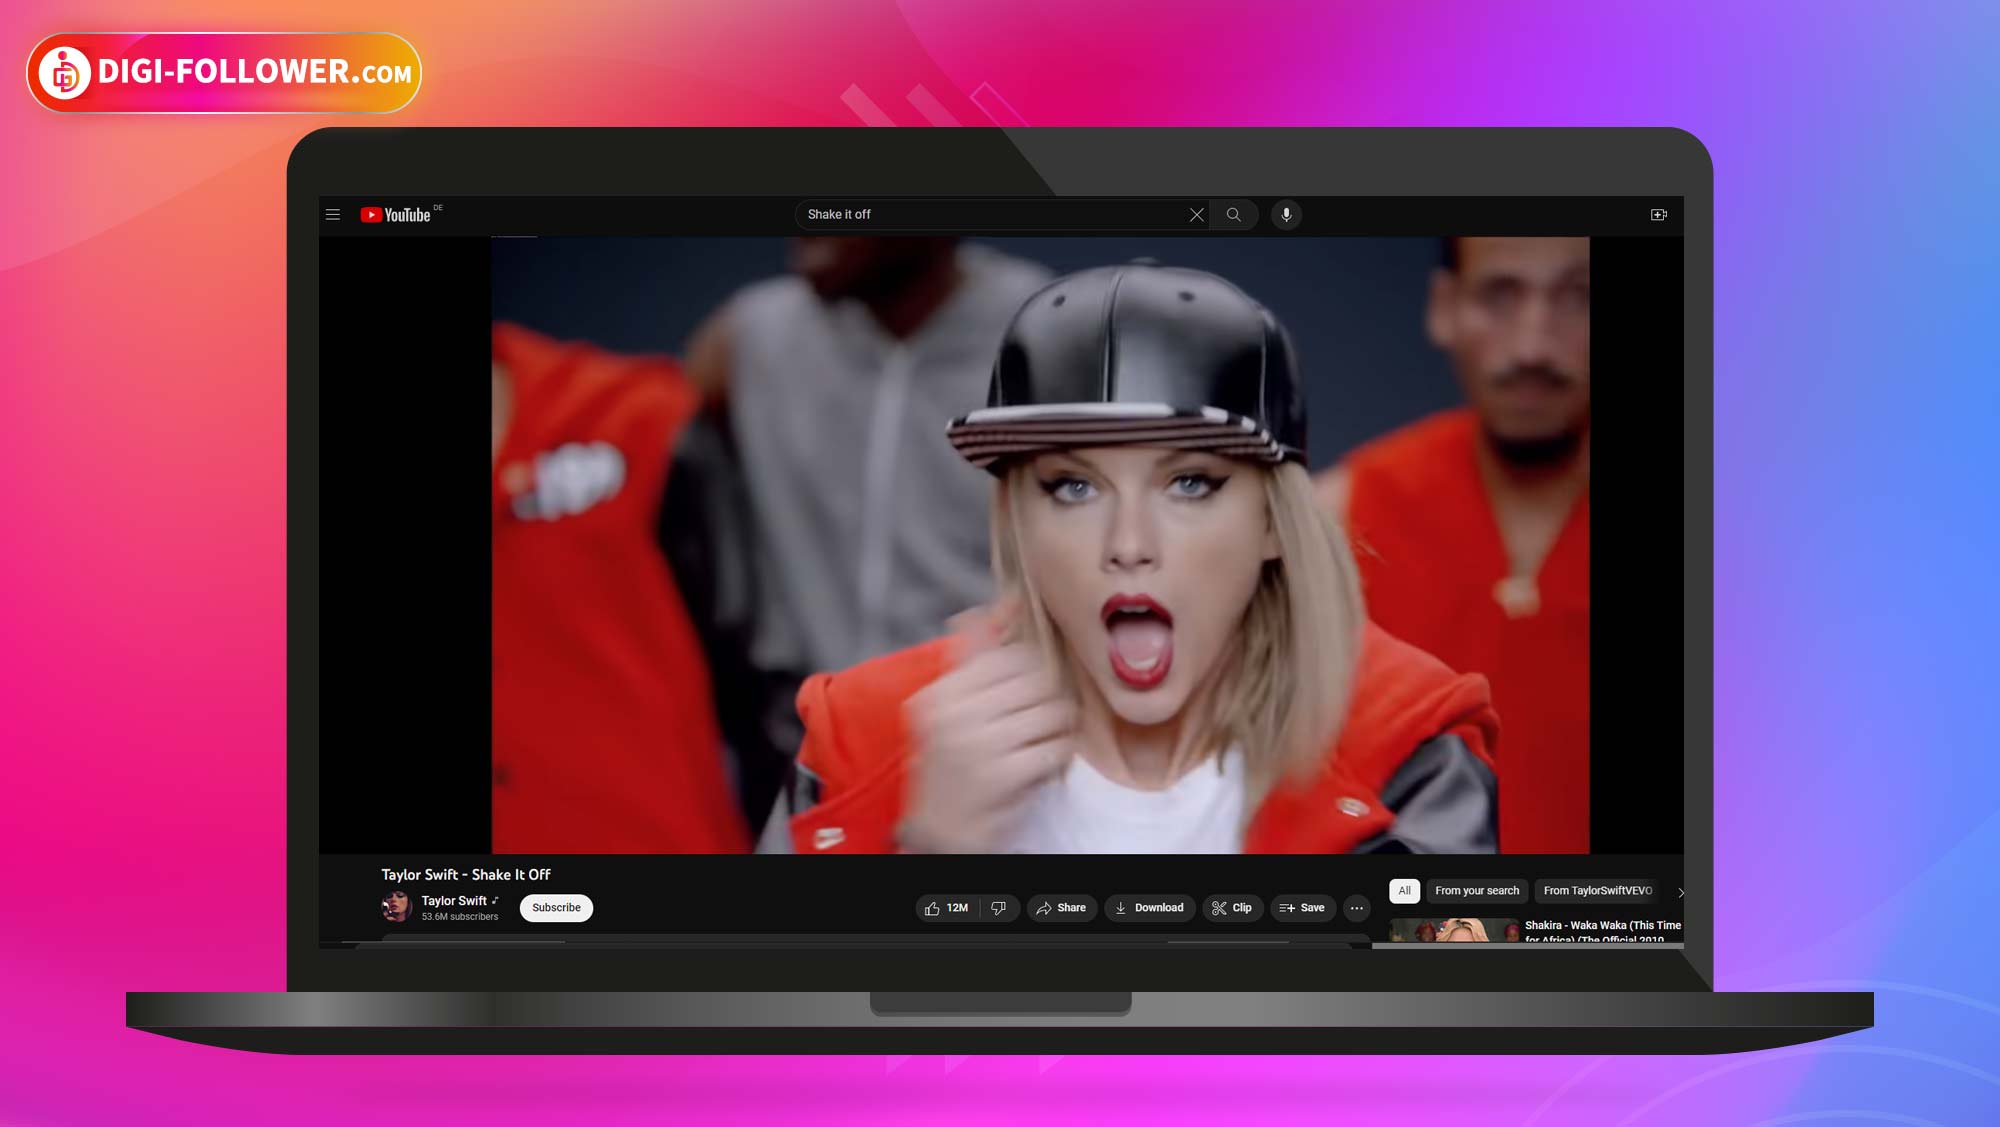Open the three-dot more actions menu
The image size is (2000, 1127).
click(1357, 908)
